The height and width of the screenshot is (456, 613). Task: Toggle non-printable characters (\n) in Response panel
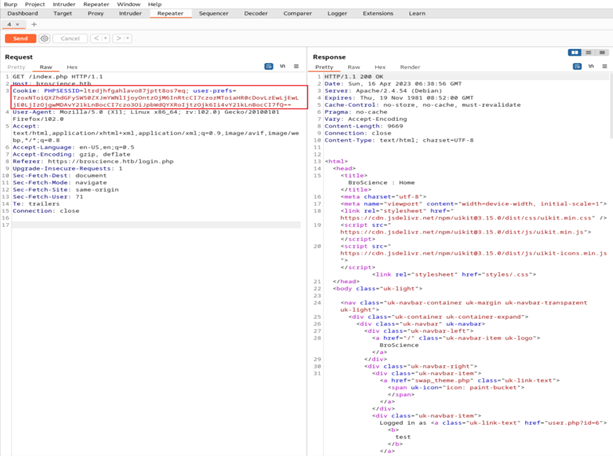tap(591, 66)
